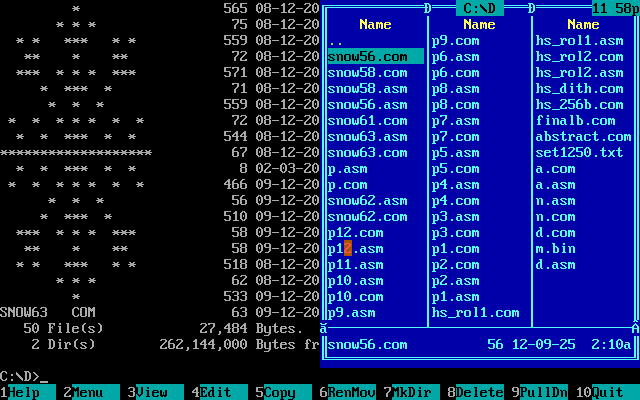640x400 pixels.
Task: Click Edit in the function key bar
Action: pyautogui.click(x=216, y=393)
